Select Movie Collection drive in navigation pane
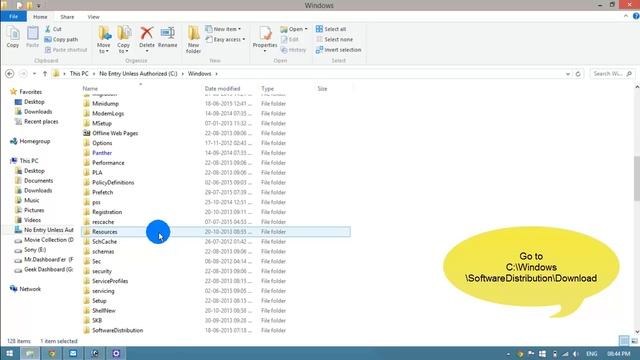 [x=49, y=240]
